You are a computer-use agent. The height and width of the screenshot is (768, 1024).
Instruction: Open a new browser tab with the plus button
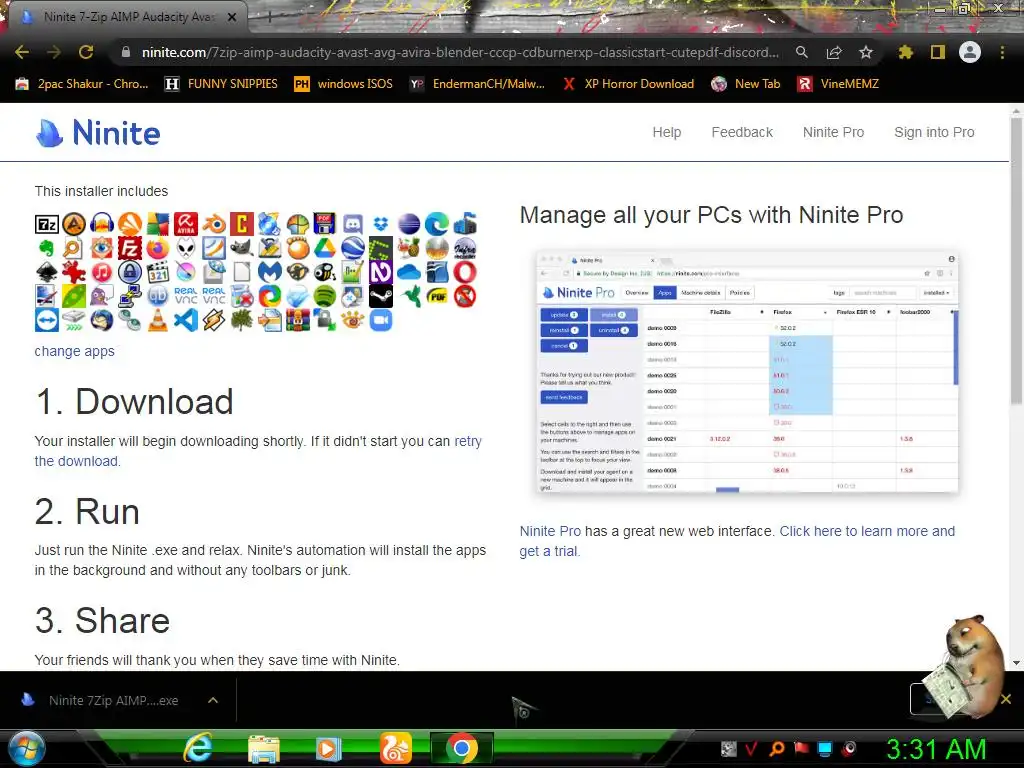269,18
